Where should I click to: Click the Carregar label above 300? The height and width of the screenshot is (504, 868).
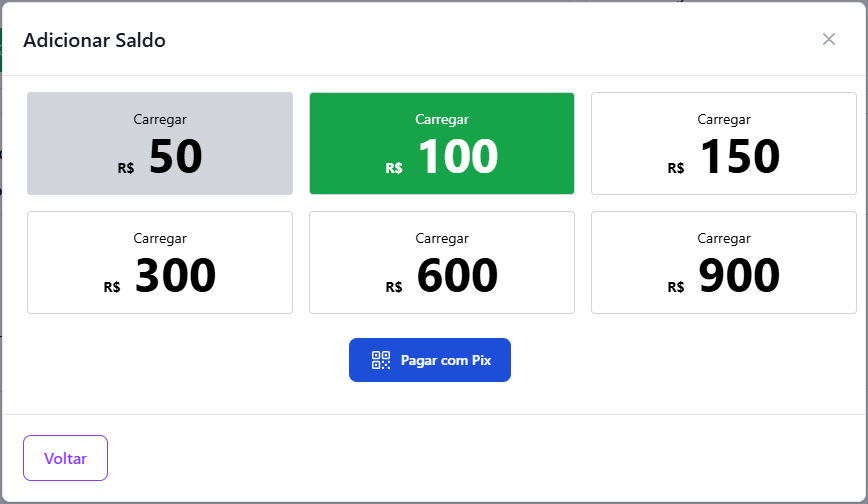pos(160,238)
